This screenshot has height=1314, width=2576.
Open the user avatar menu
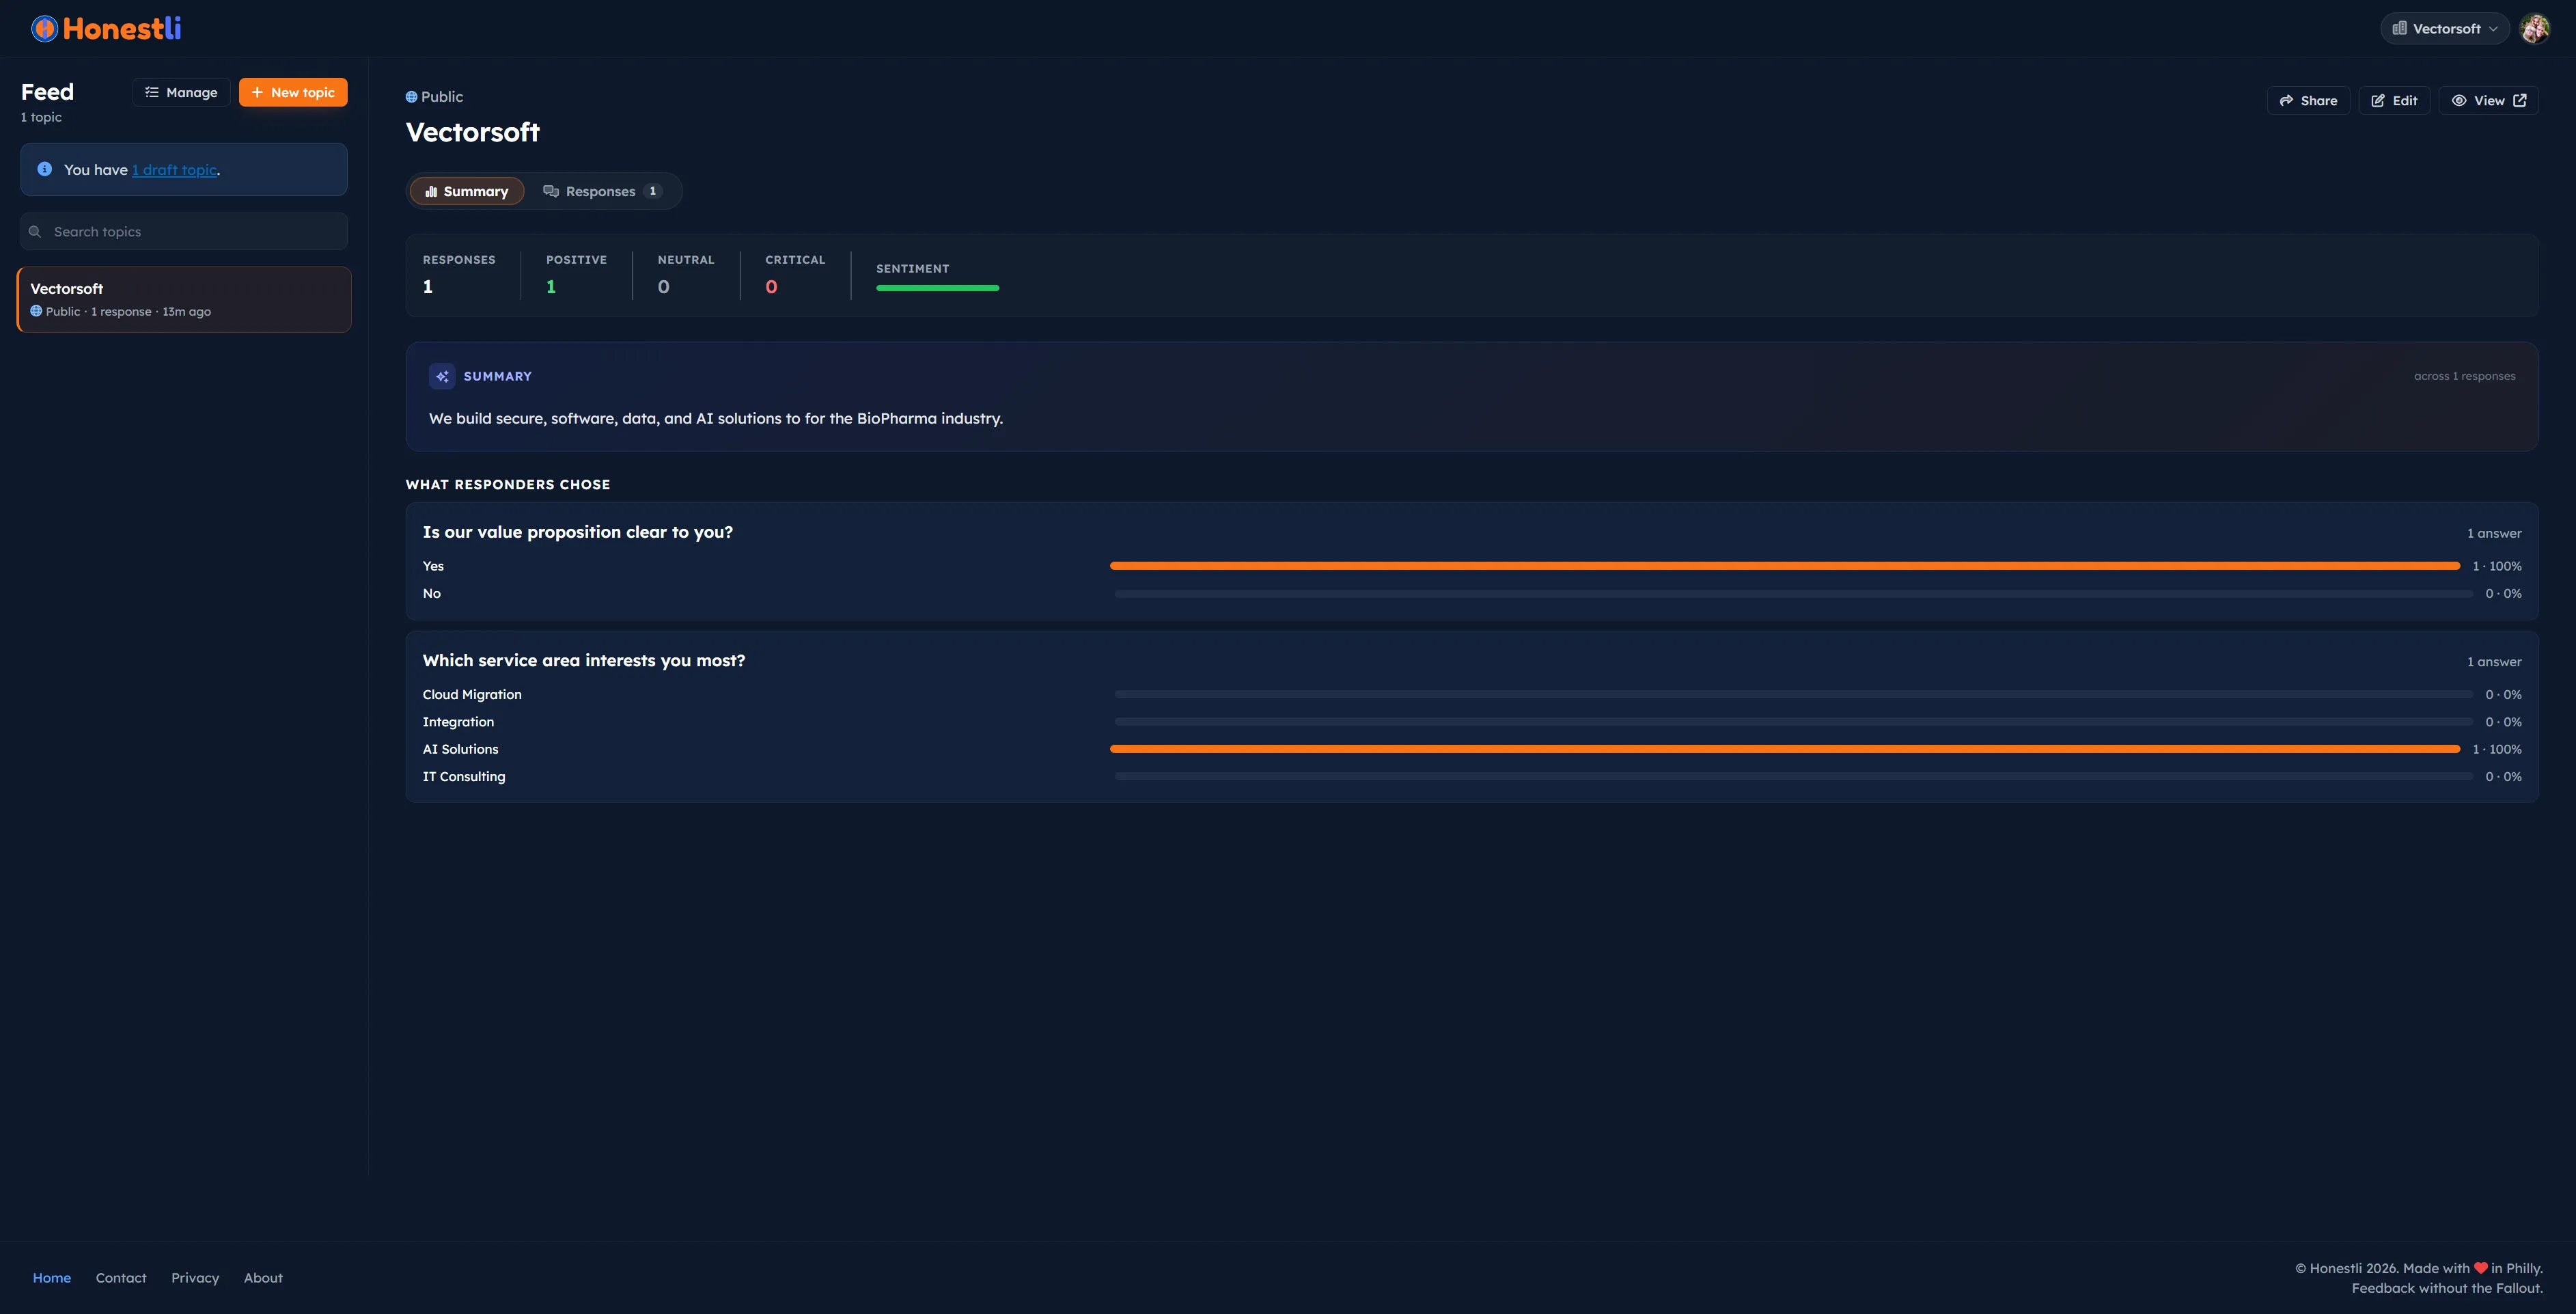tap(2534, 29)
